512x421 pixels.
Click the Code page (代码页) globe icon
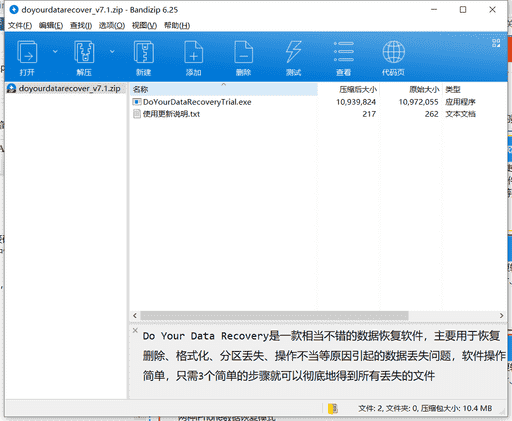(394, 52)
